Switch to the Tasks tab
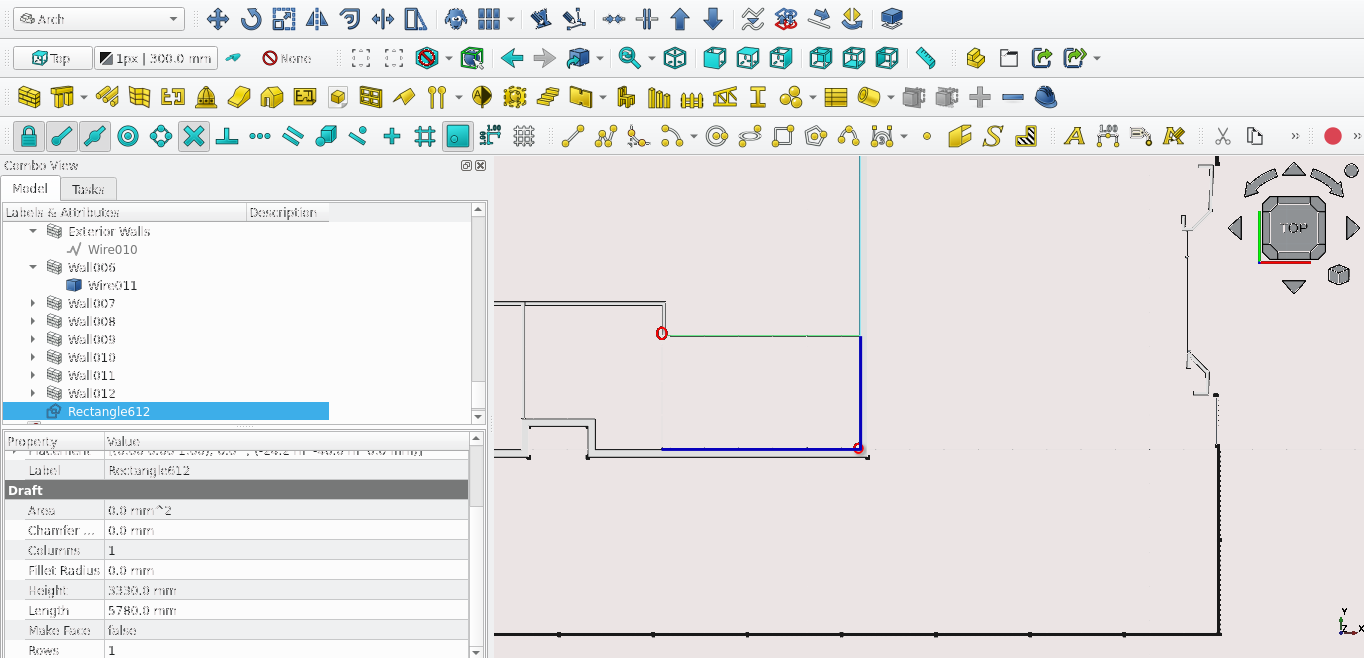Viewport: 1364px width, 658px height. click(88, 189)
